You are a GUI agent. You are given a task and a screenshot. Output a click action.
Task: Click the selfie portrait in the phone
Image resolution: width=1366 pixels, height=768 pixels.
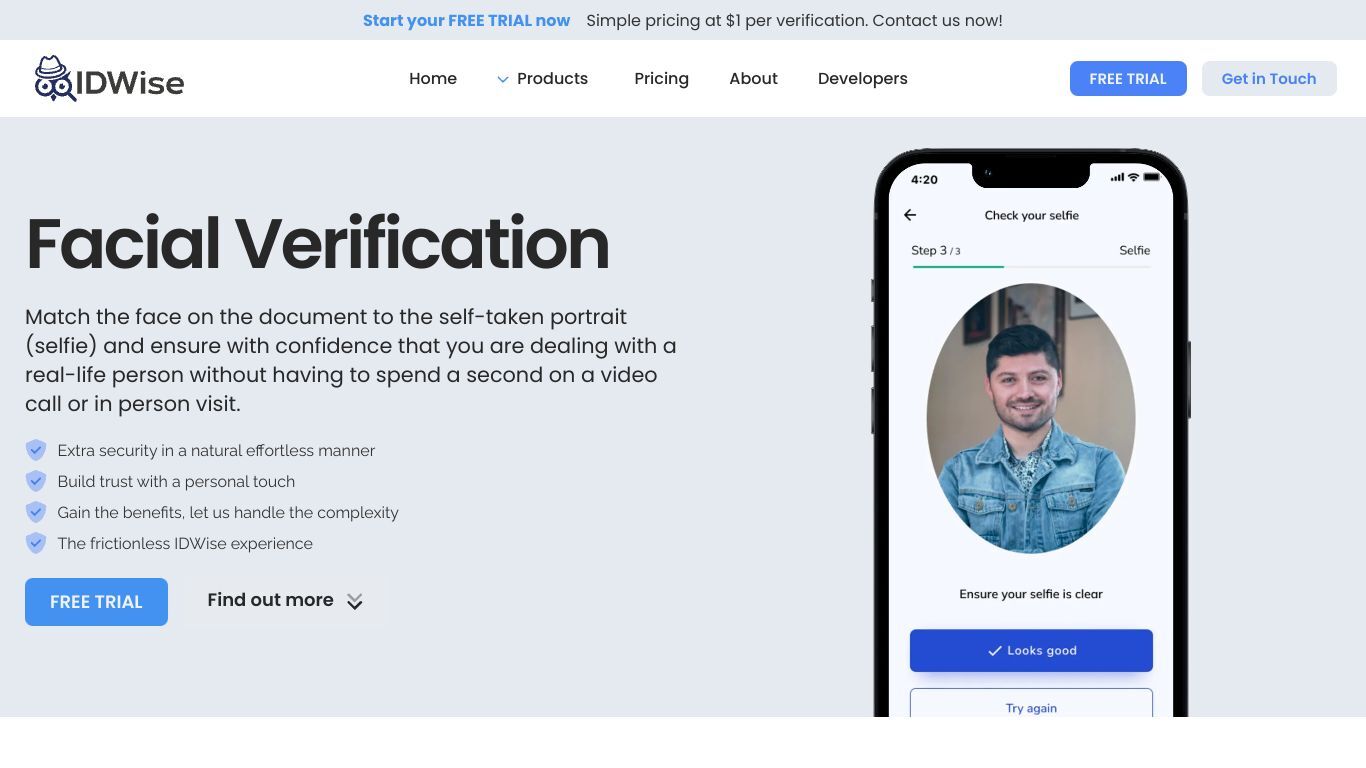point(1031,418)
